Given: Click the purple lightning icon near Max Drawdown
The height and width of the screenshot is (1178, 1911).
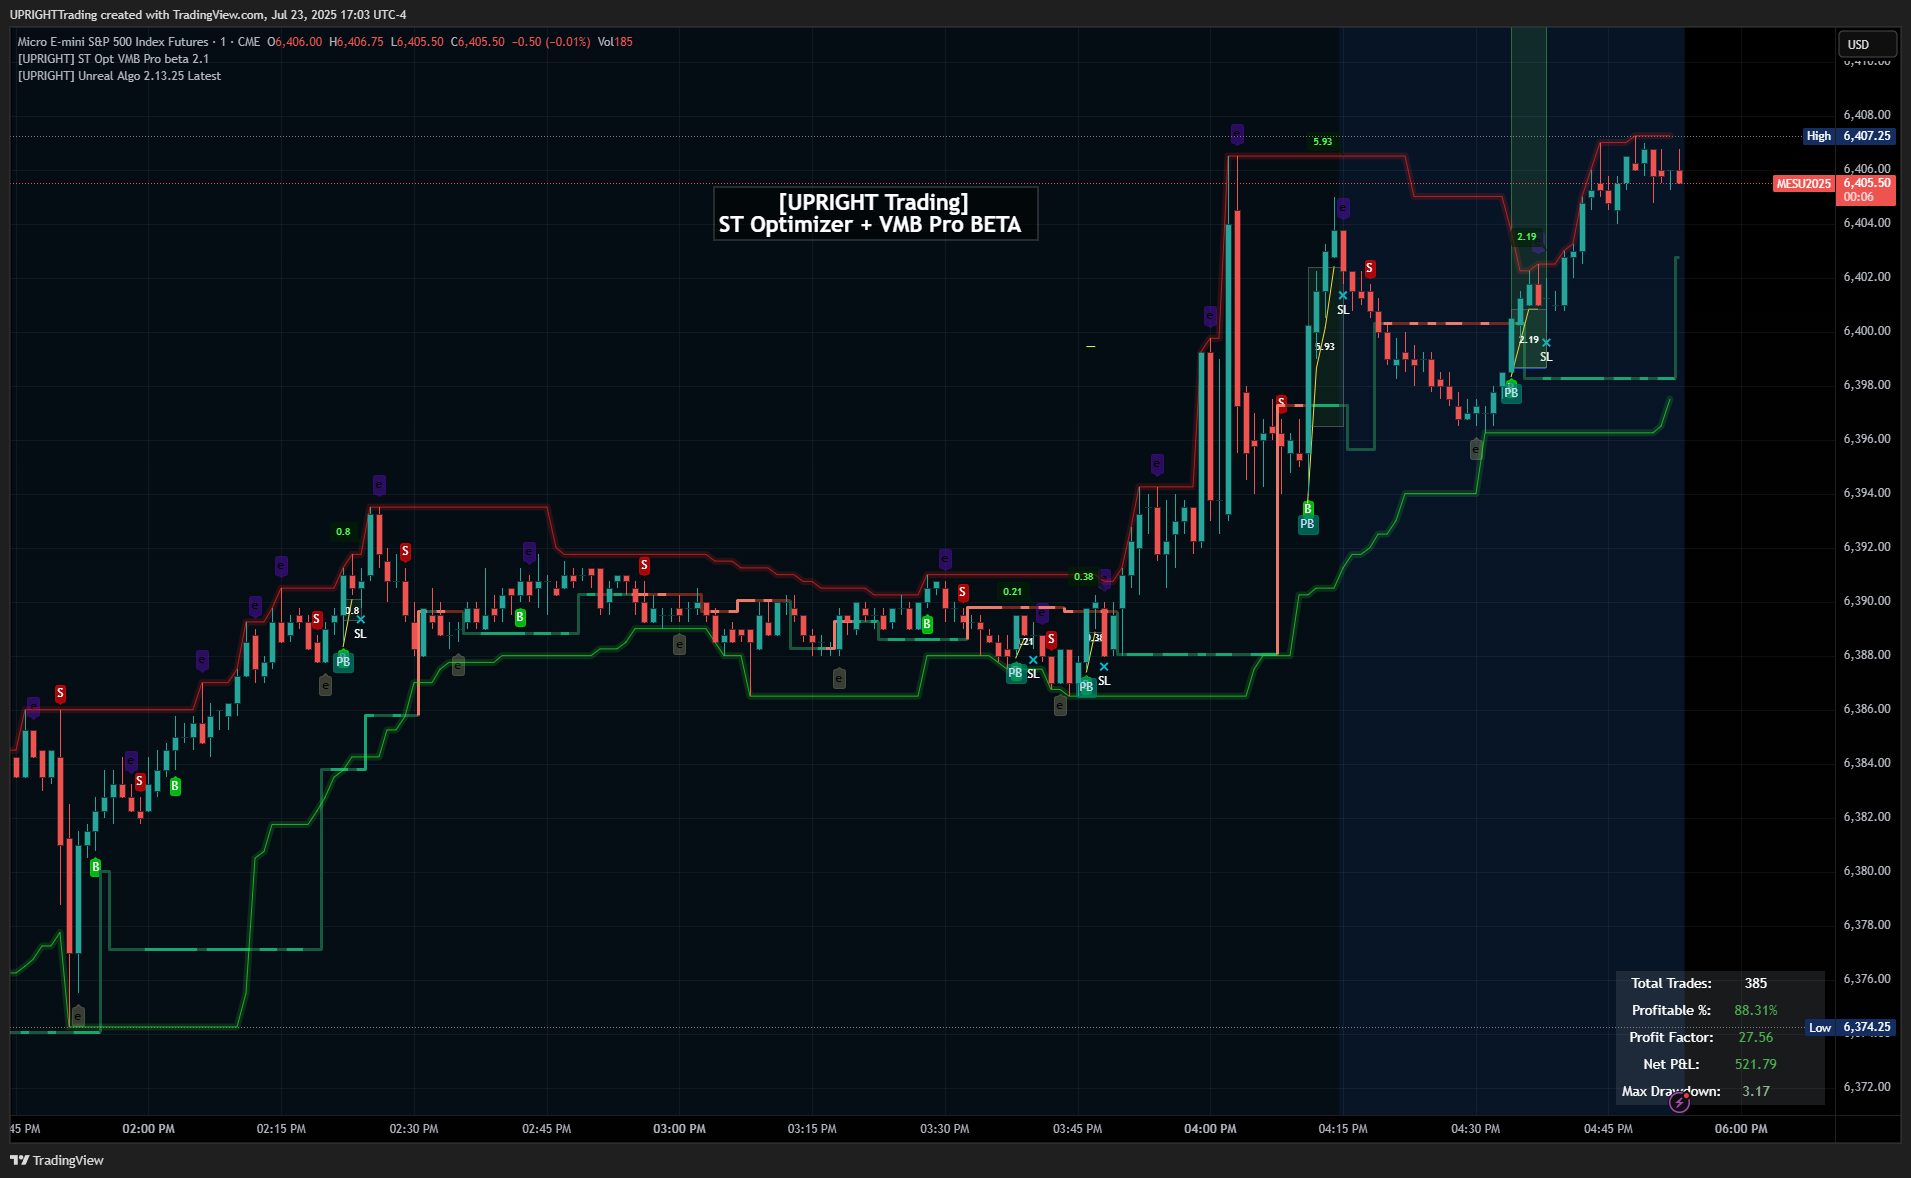Looking at the screenshot, I should 1680,1102.
